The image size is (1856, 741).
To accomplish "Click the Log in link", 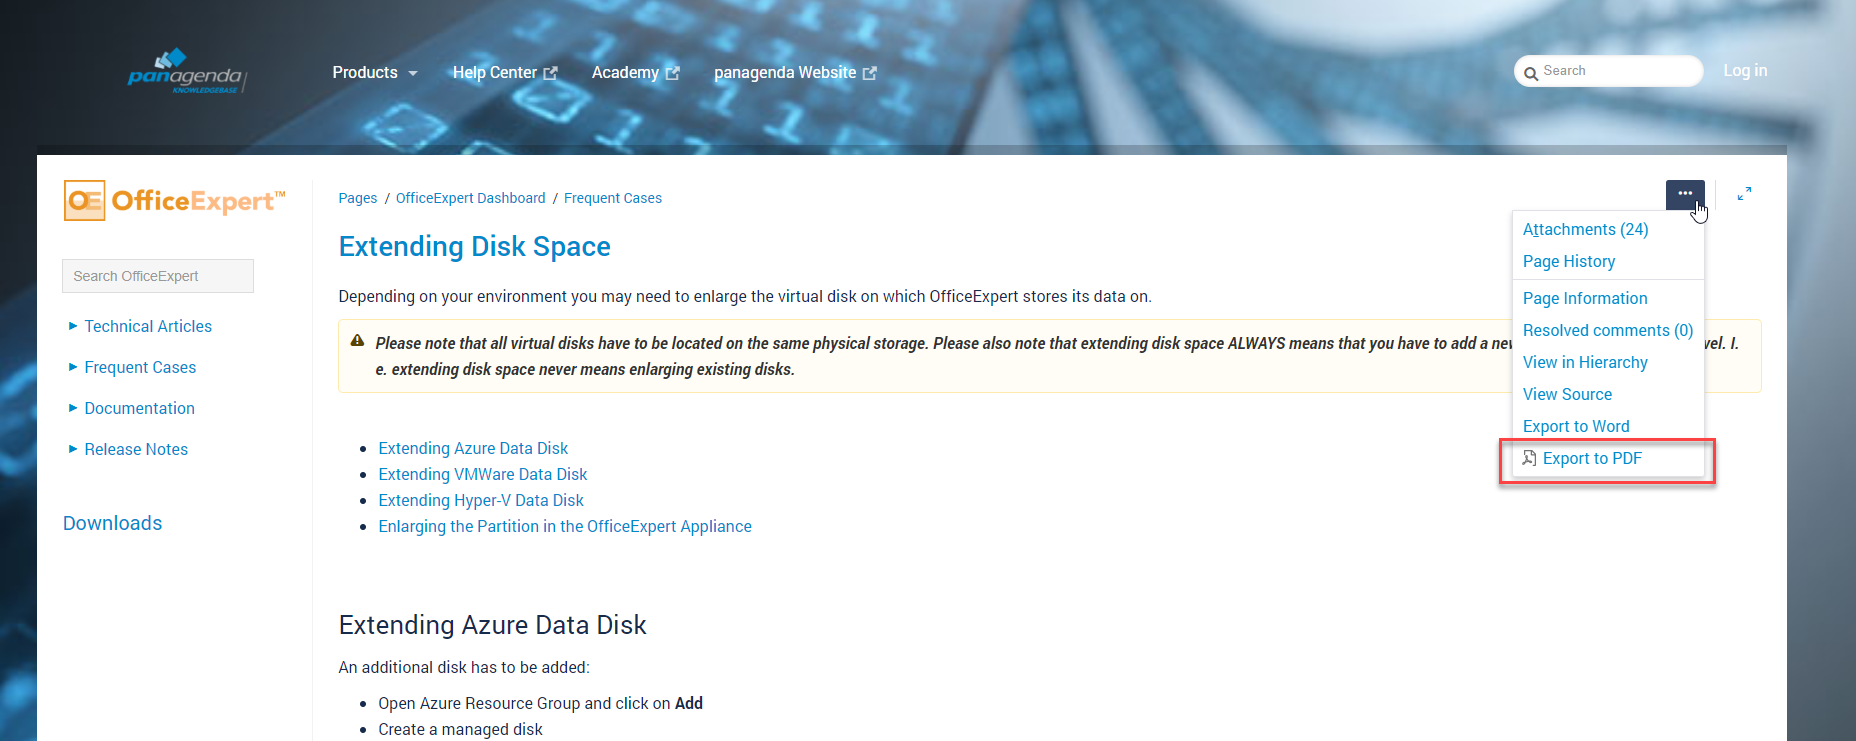I will (x=1745, y=71).
